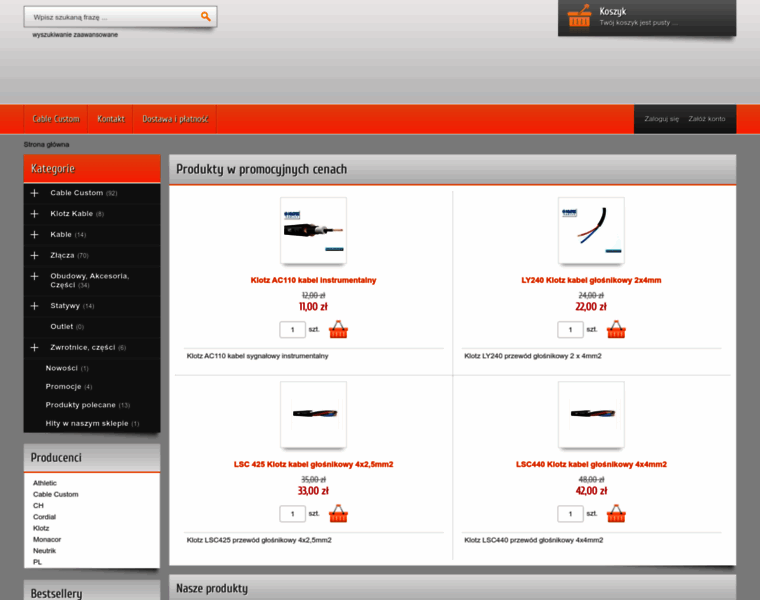
Task: Expand the Statywy category
Action: pyautogui.click(x=34, y=306)
